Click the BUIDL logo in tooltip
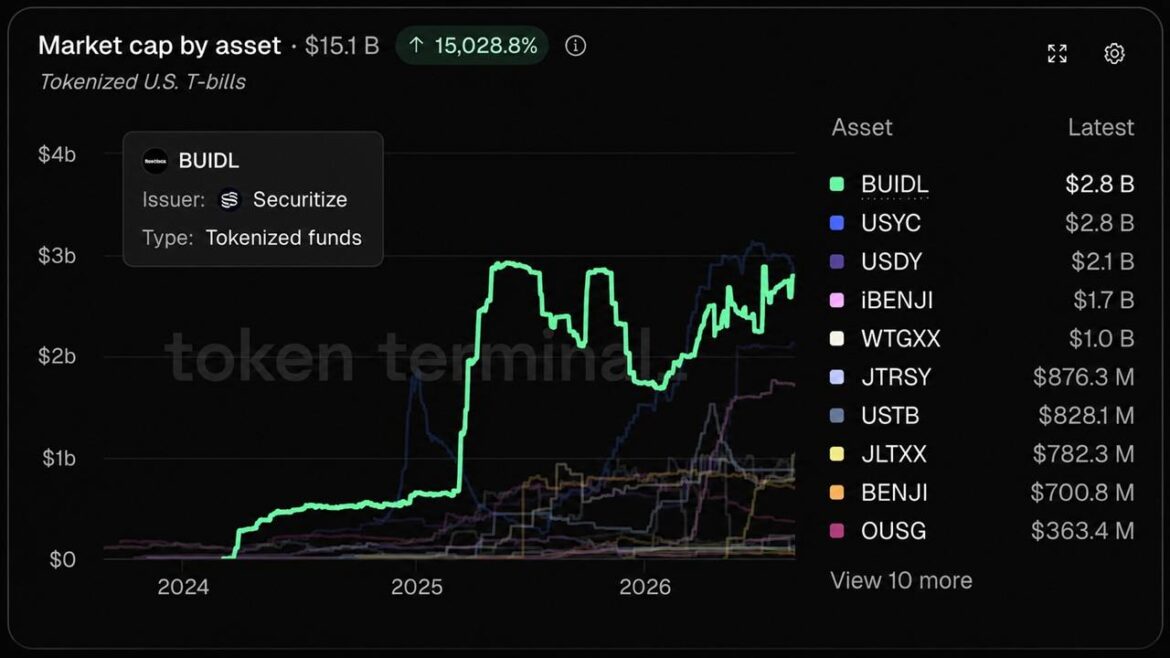This screenshot has height=658, width=1170. click(155, 160)
